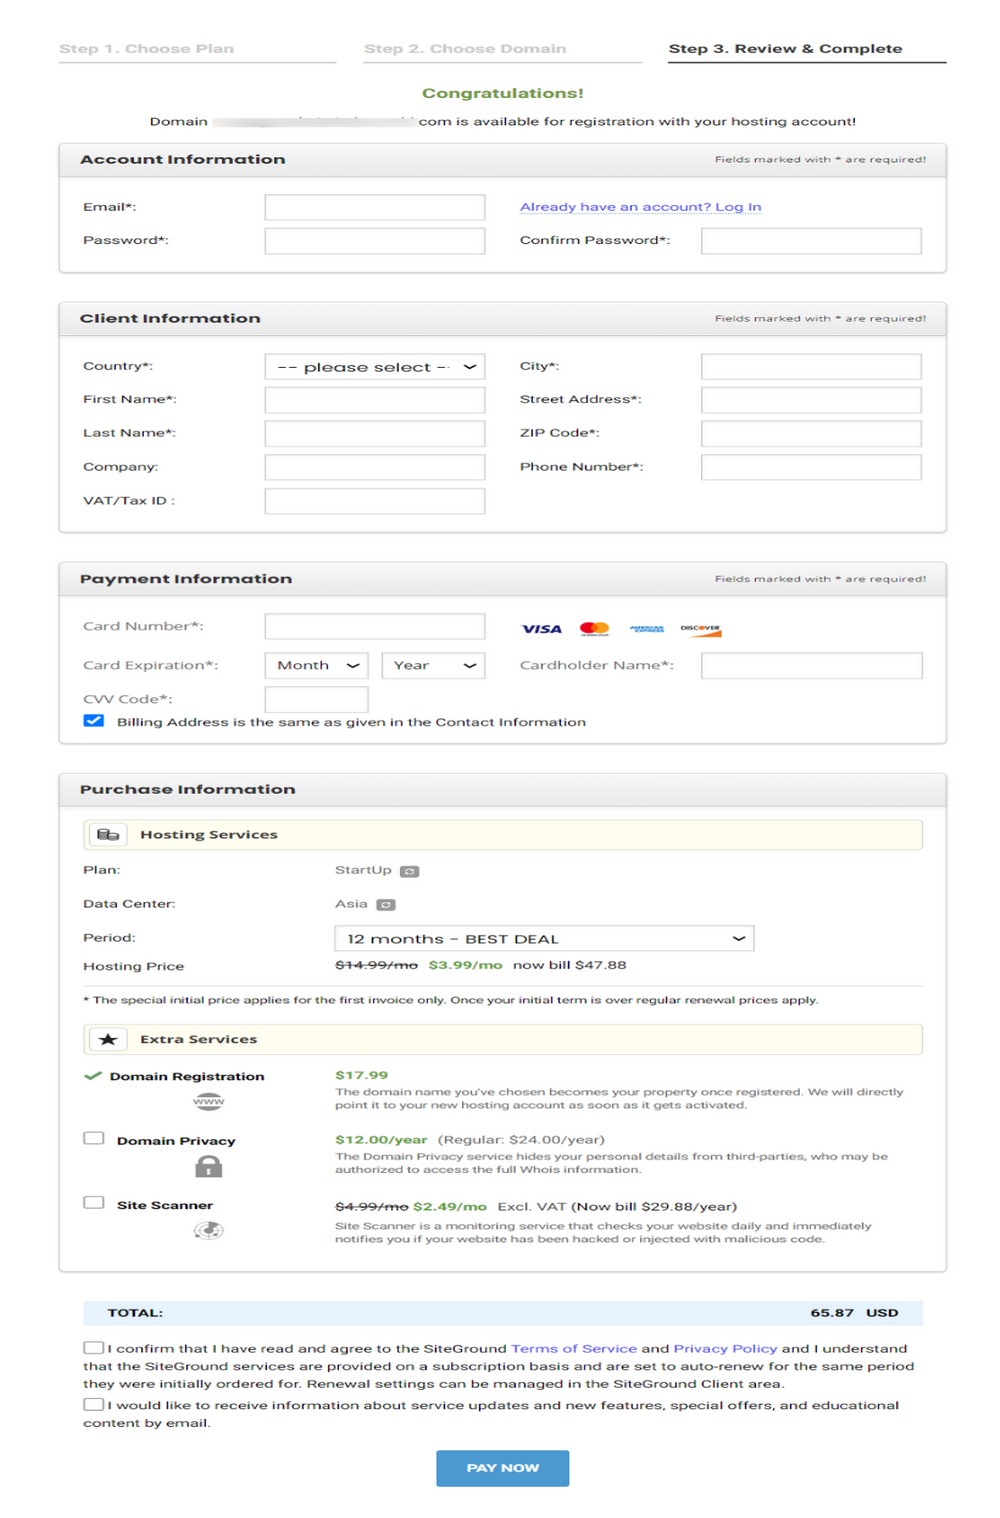Click the American Express logo
The image size is (1000, 1518).
[647, 629]
